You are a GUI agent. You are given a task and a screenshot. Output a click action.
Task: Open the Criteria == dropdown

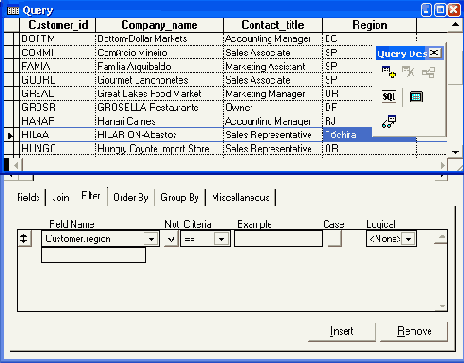[221, 239]
